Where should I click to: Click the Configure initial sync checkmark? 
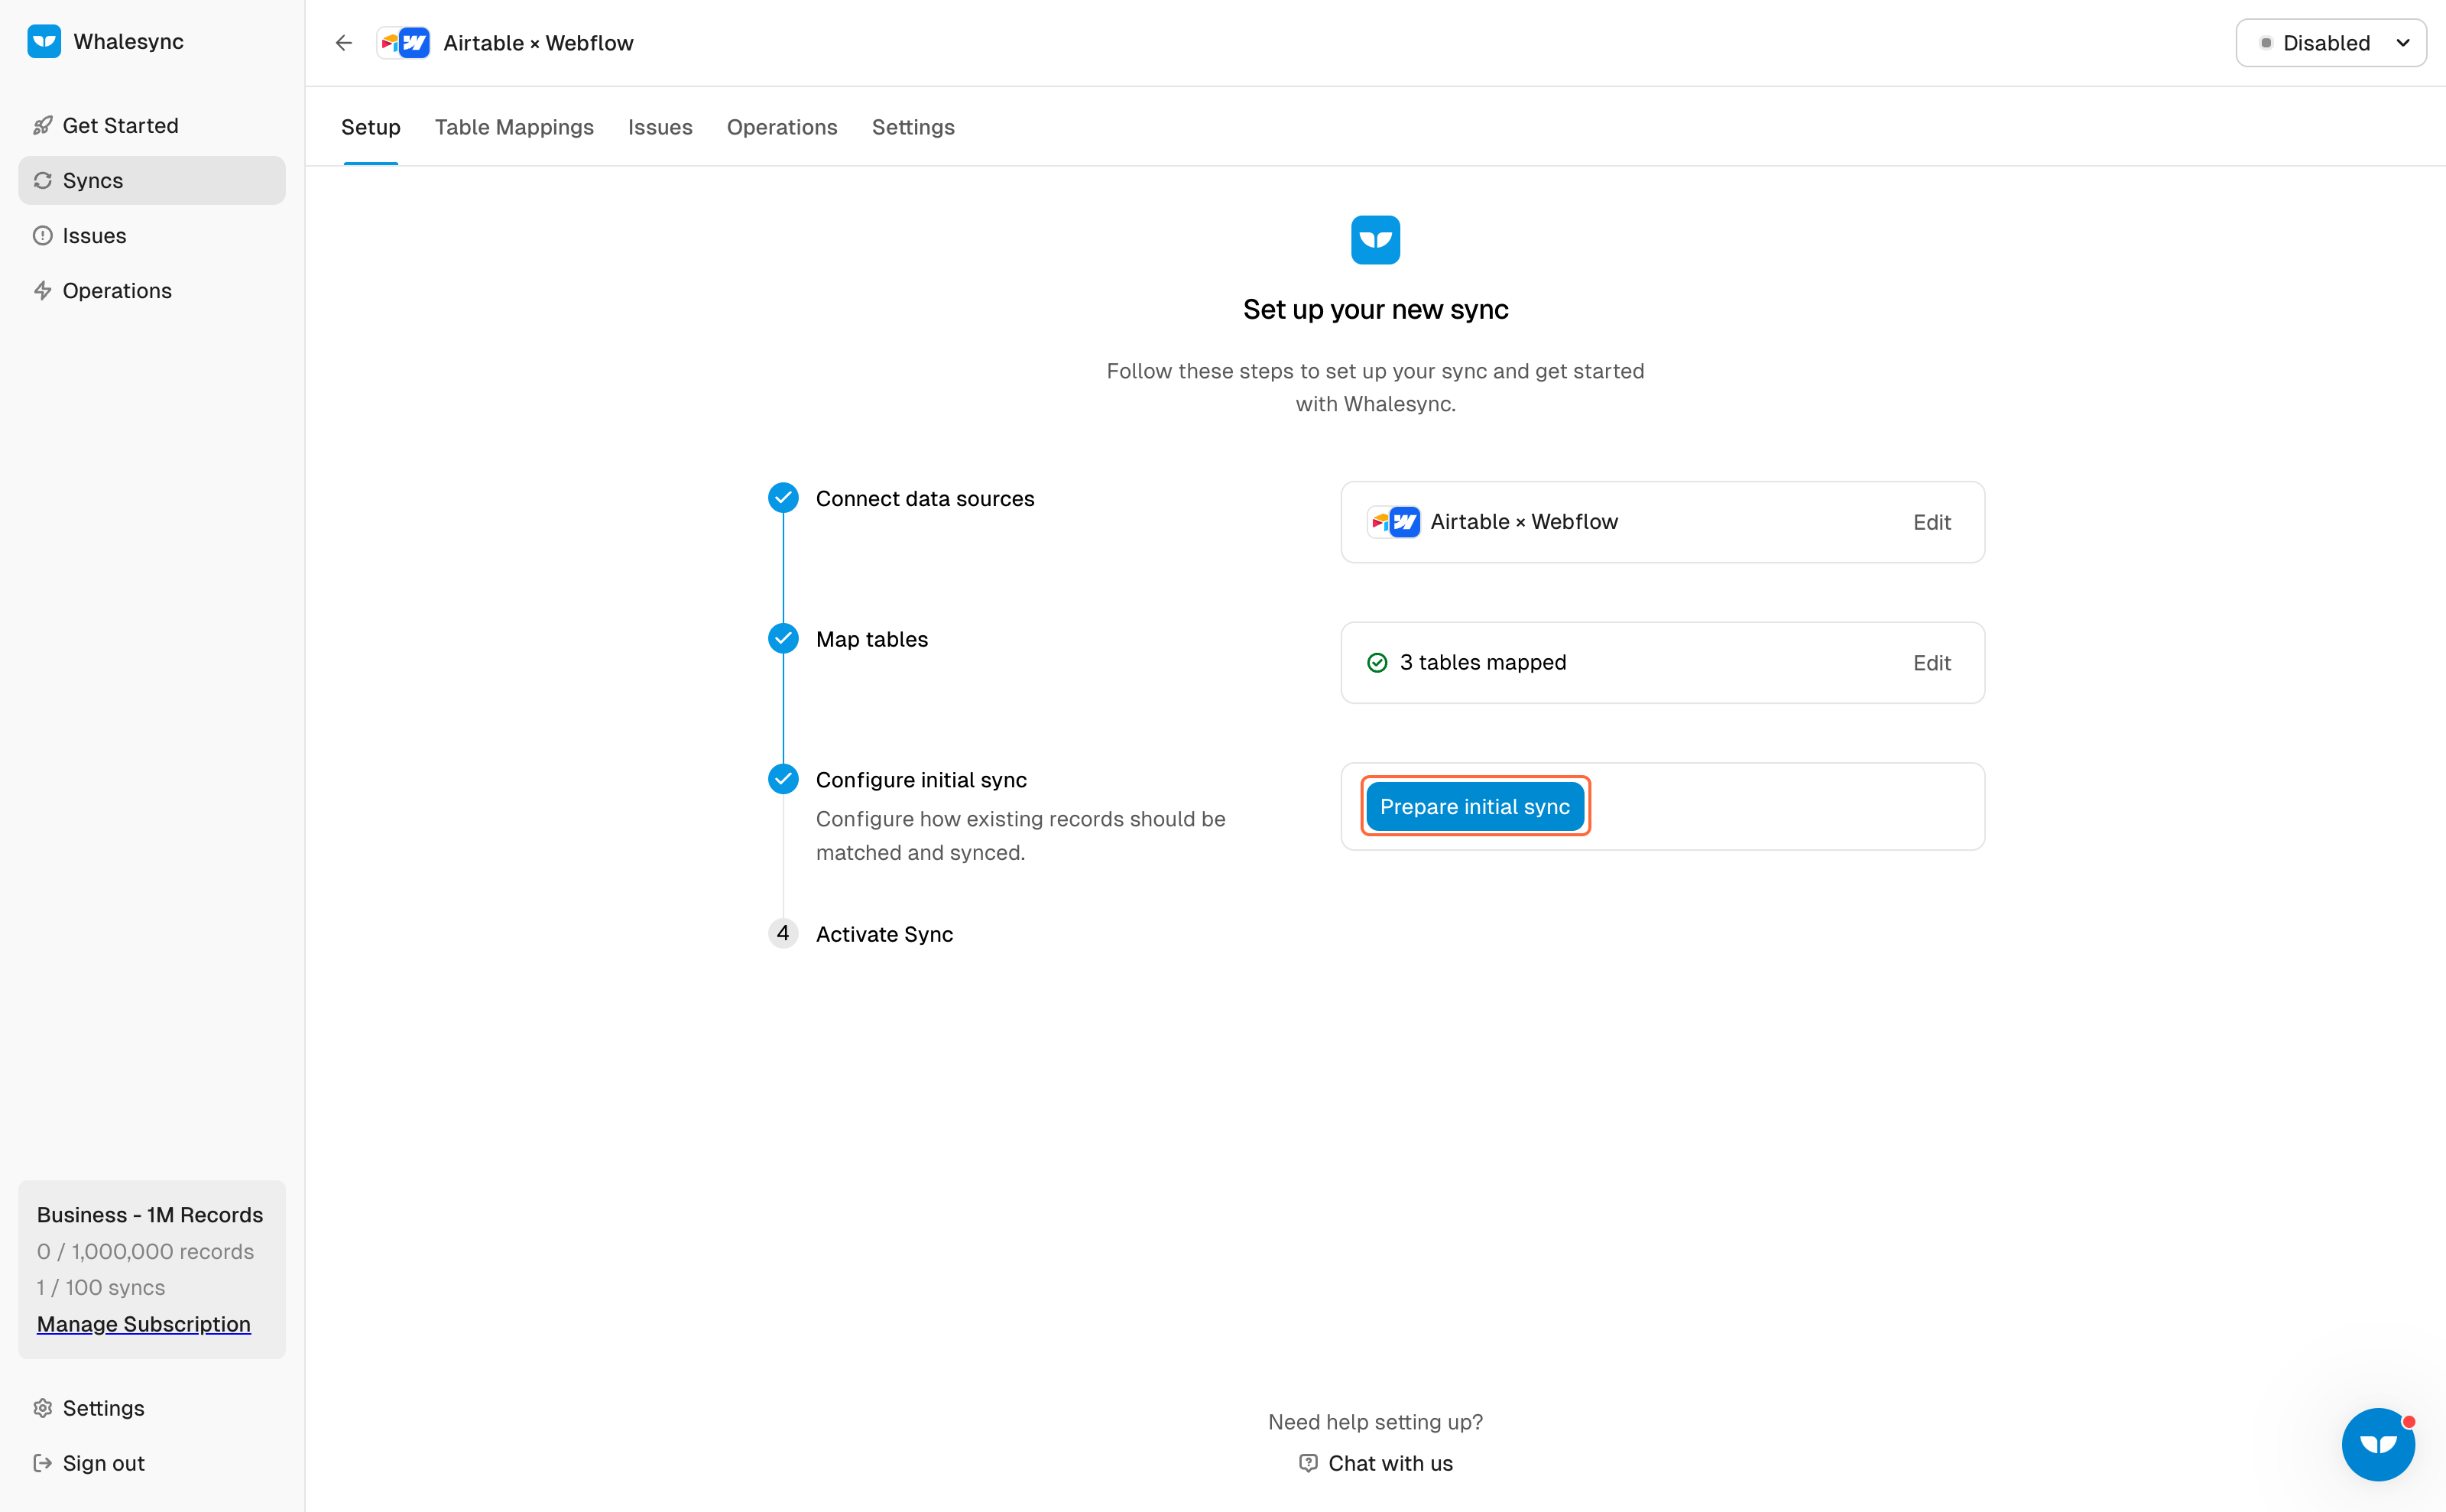tap(783, 779)
